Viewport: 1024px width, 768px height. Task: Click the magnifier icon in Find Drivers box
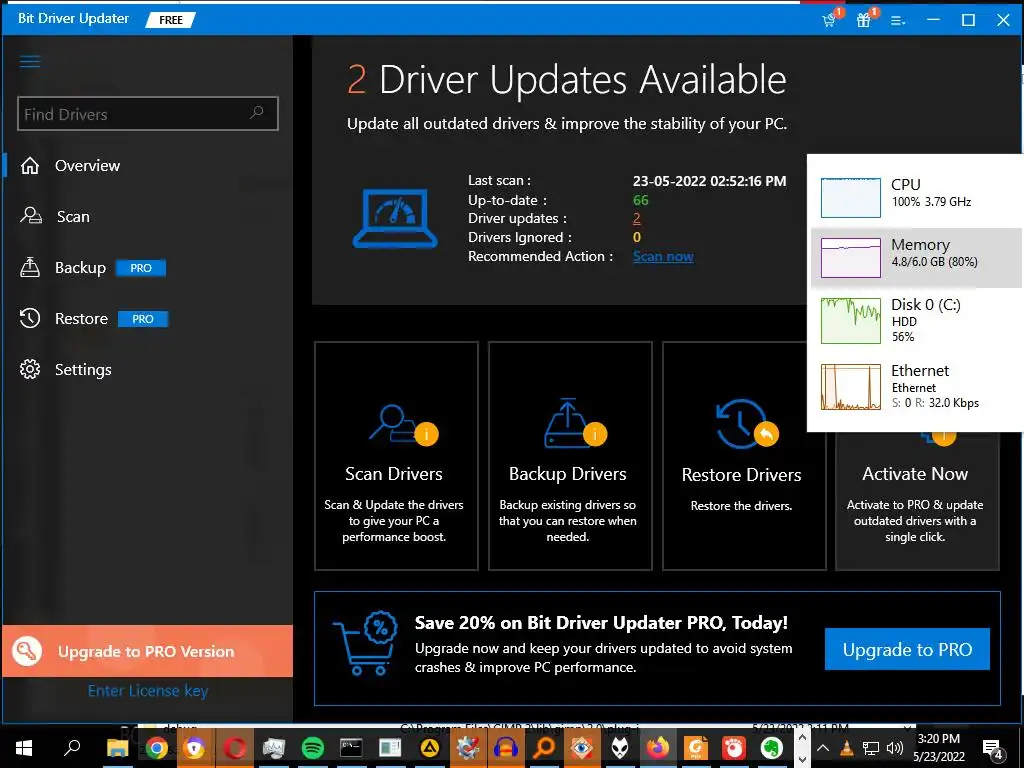[x=257, y=112]
